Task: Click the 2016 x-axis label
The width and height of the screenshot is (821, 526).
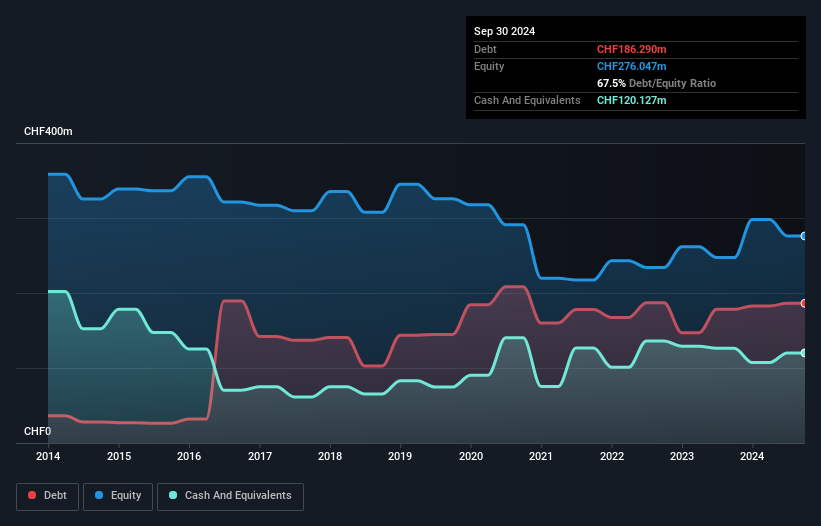Action: click(x=189, y=456)
